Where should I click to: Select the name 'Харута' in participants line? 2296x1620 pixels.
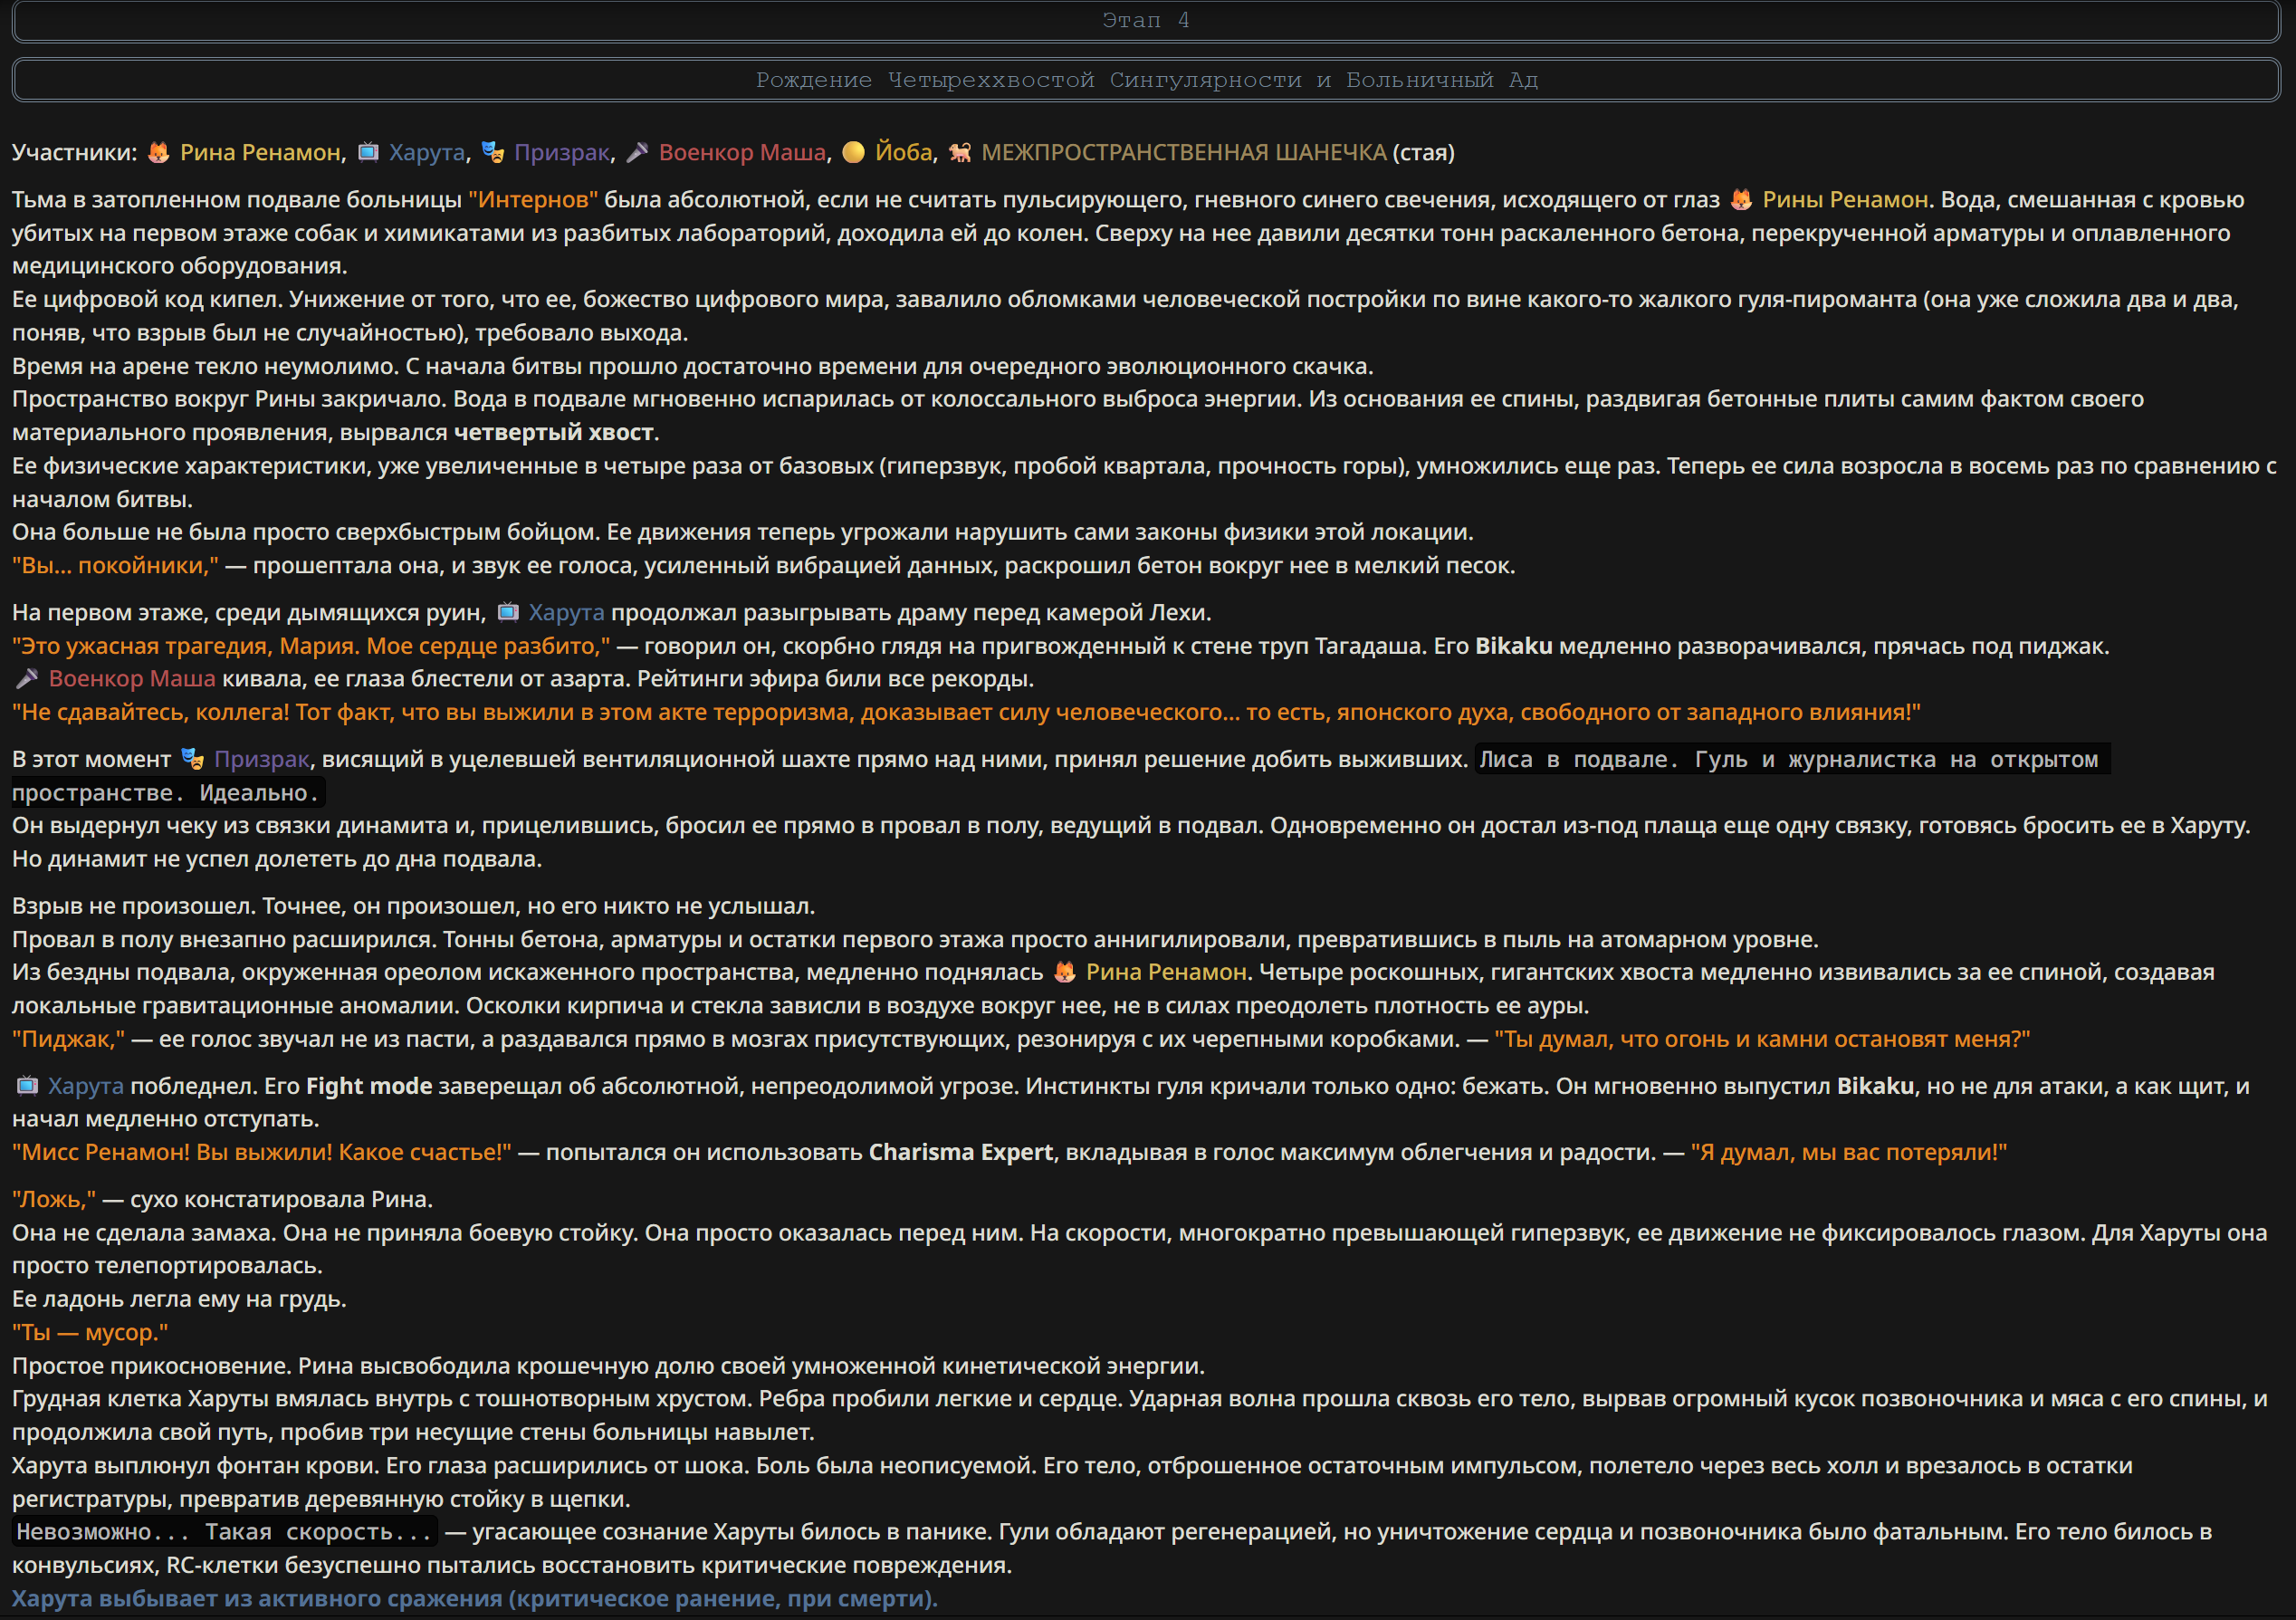pyautogui.click(x=427, y=152)
